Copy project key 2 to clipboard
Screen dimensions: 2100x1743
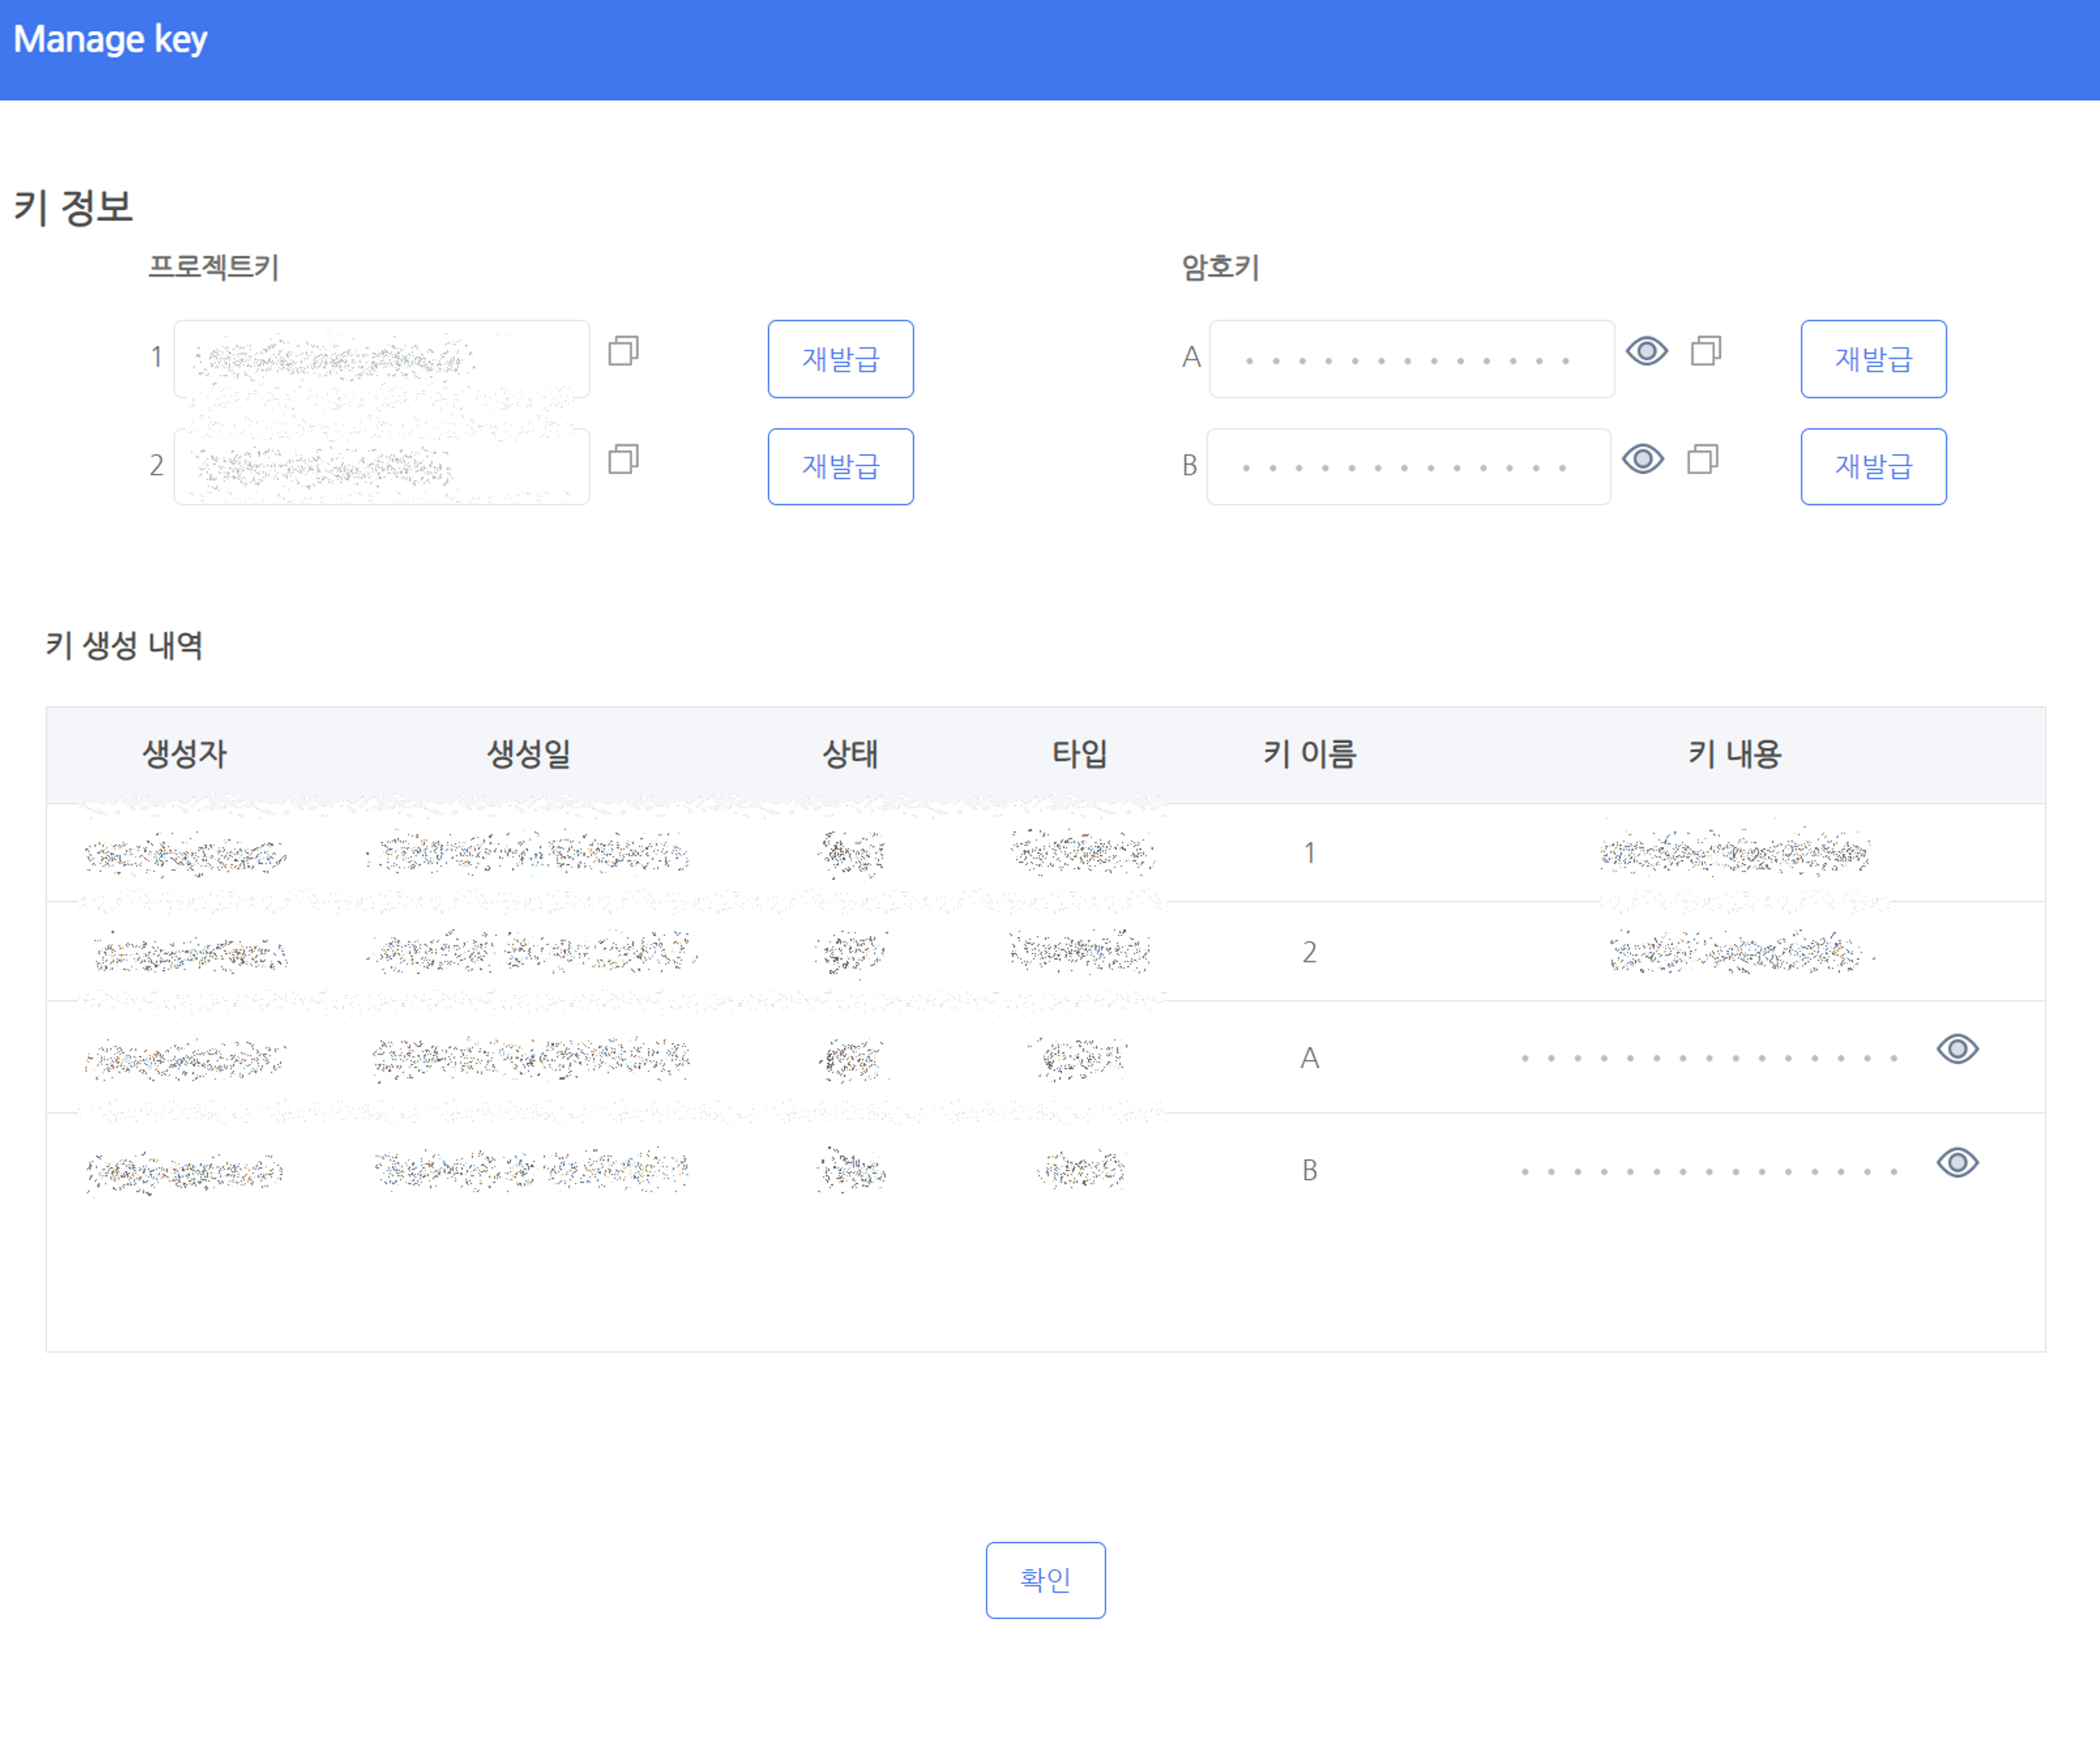pyautogui.click(x=623, y=459)
